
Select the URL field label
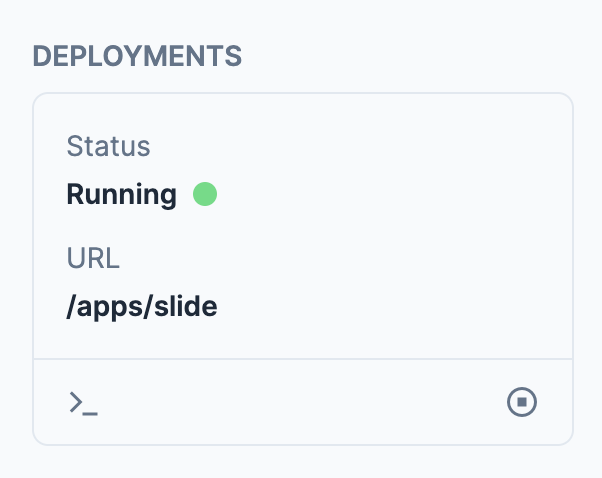[93, 259]
